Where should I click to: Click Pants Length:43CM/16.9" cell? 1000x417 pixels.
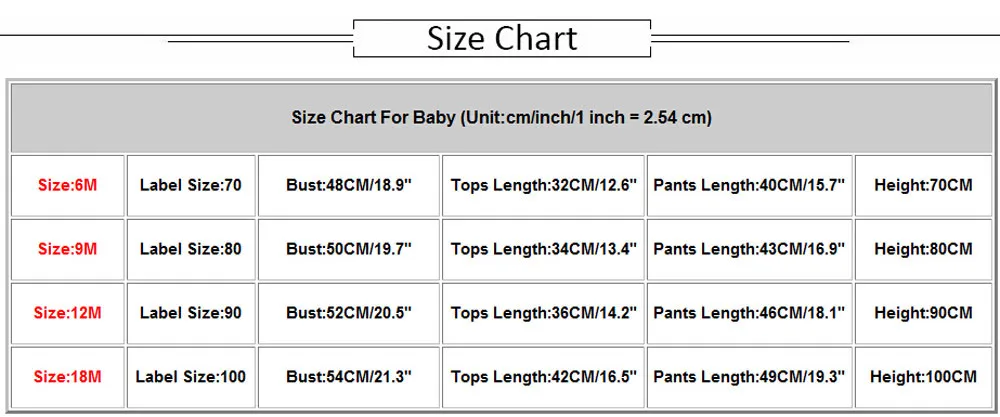749,249
